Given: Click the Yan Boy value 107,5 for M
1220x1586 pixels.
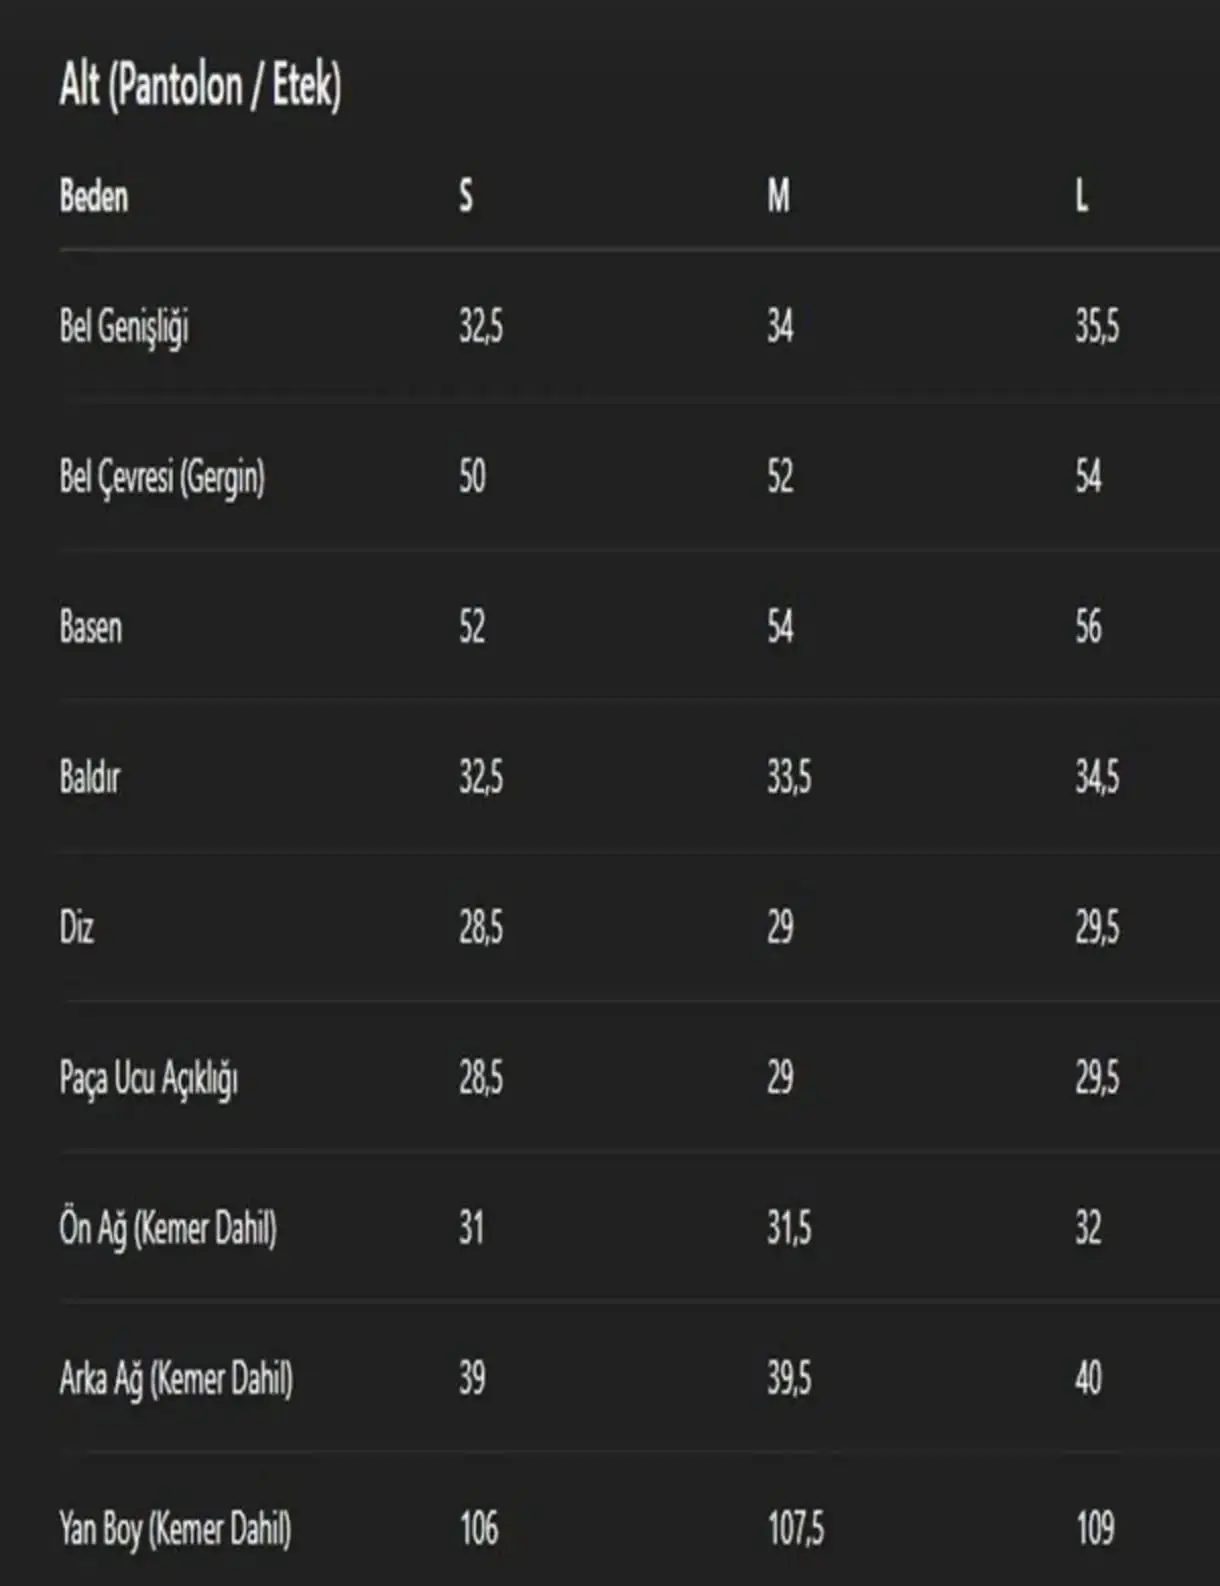Looking at the screenshot, I should pos(796,1529).
